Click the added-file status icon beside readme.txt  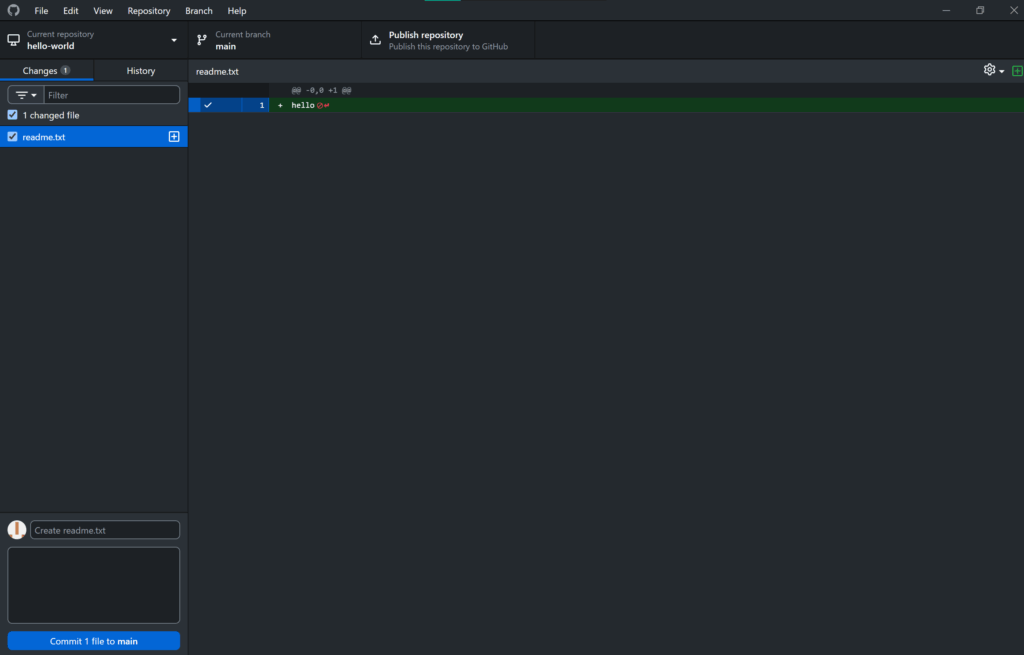coord(174,137)
